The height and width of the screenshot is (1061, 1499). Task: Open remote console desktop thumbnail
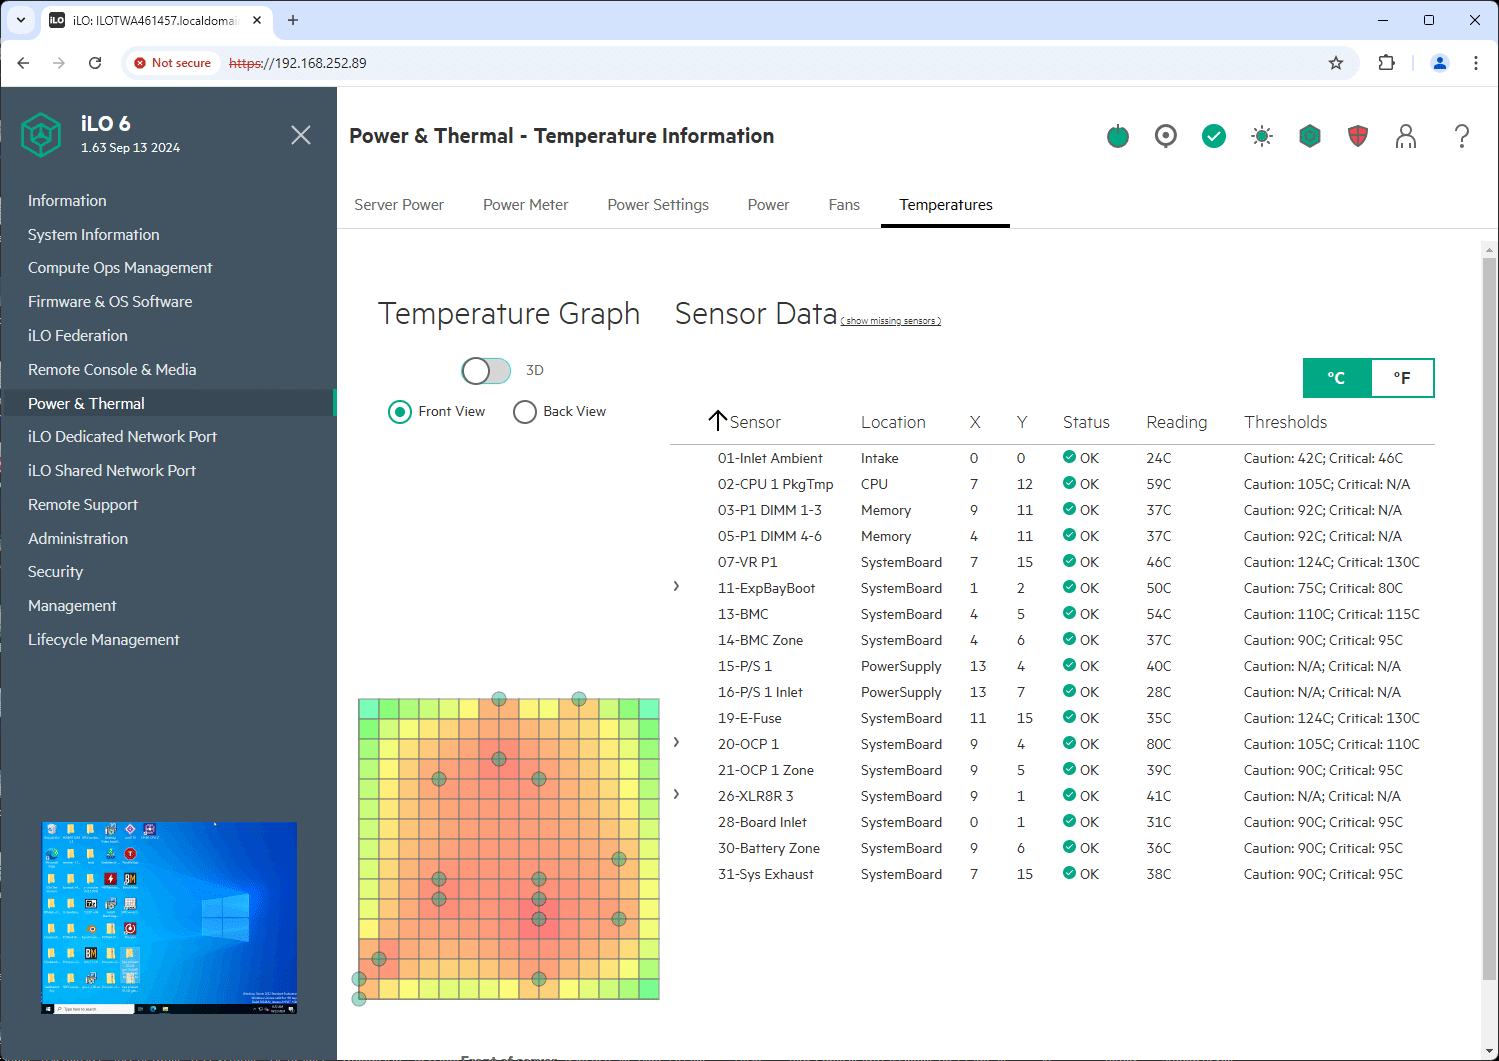(x=169, y=918)
